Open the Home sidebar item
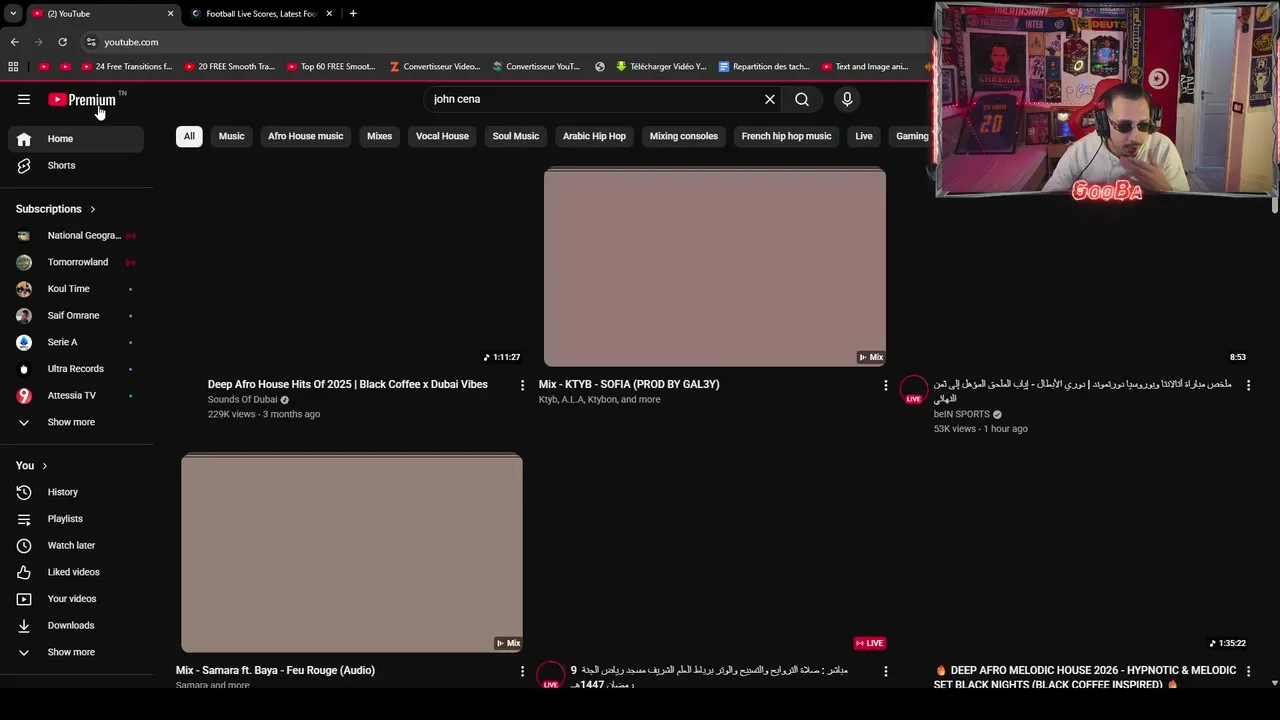The image size is (1280, 720). tap(76, 139)
